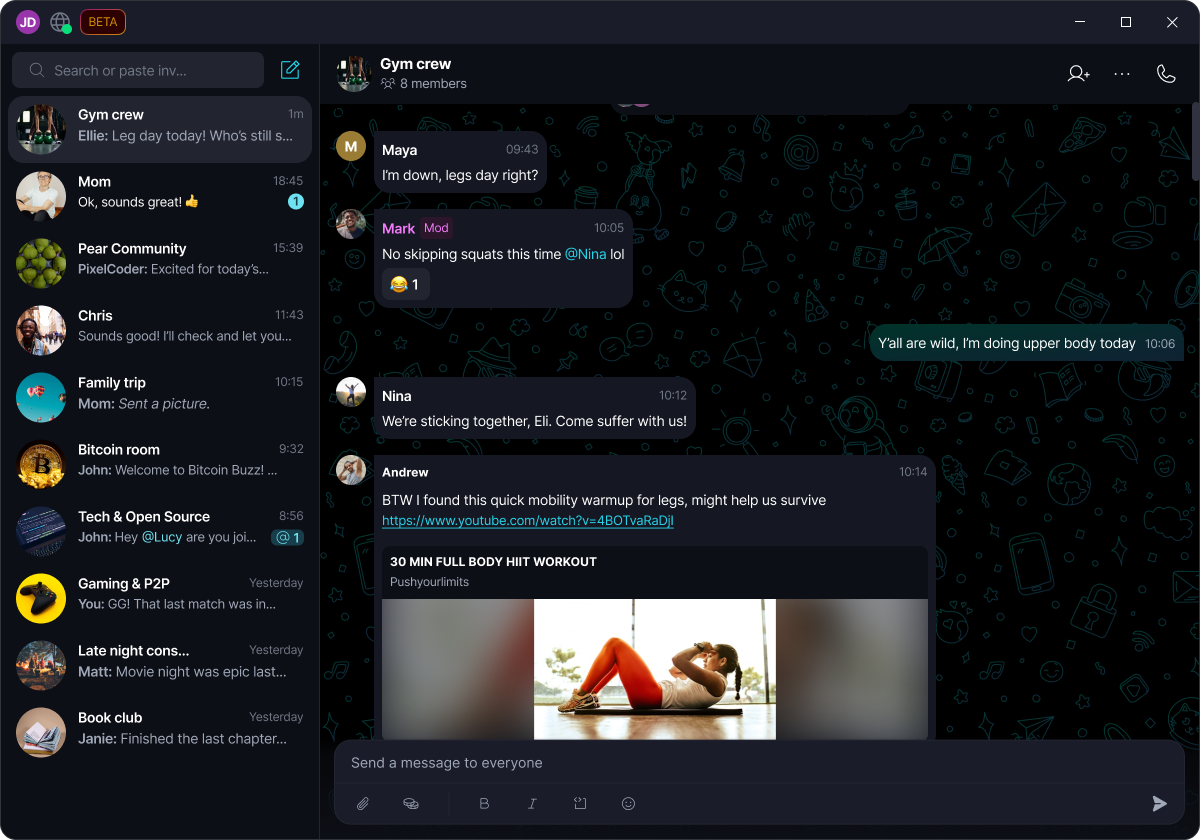The width and height of the screenshot is (1200, 840).
Task: Click the Gaming & P2P controller avatar
Action: [41, 598]
